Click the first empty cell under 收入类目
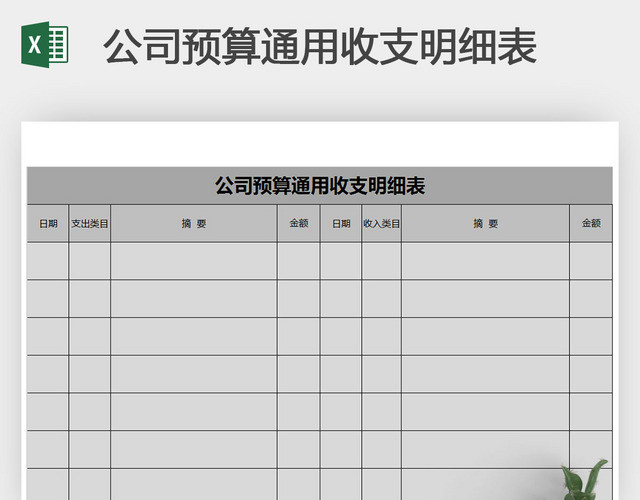 pyautogui.click(x=382, y=261)
